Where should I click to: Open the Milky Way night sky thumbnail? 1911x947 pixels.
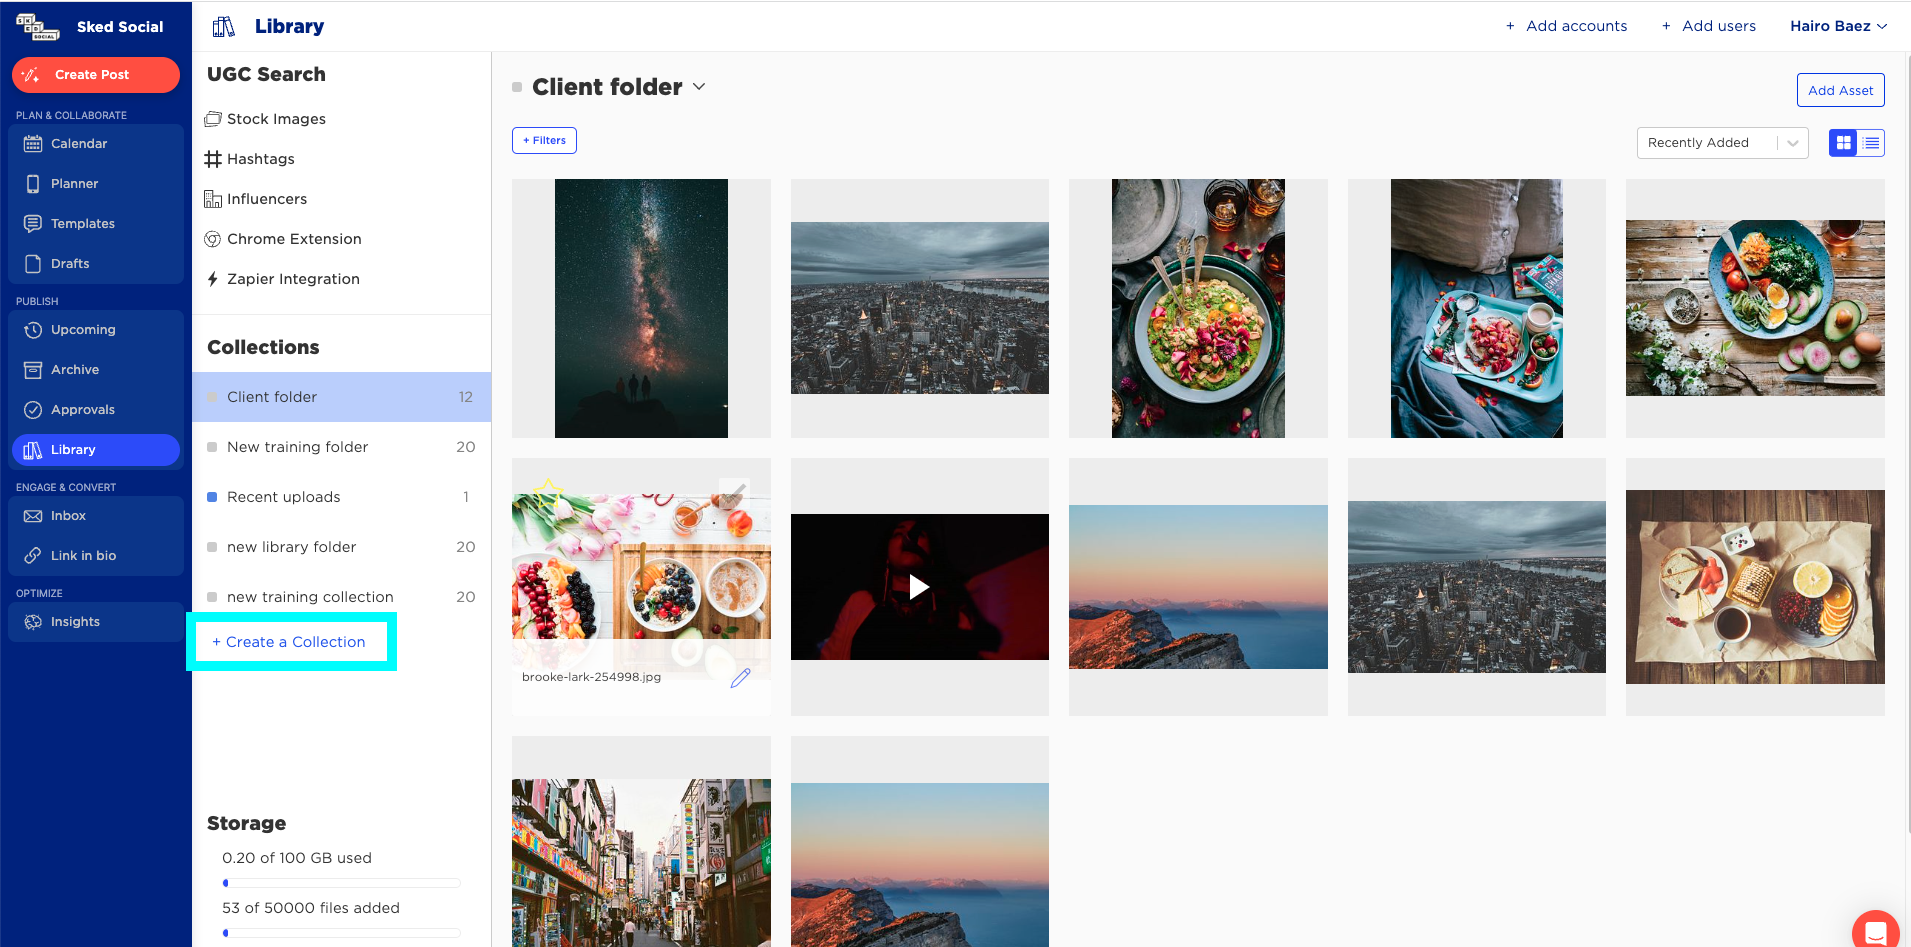click(x=641, y=308)
